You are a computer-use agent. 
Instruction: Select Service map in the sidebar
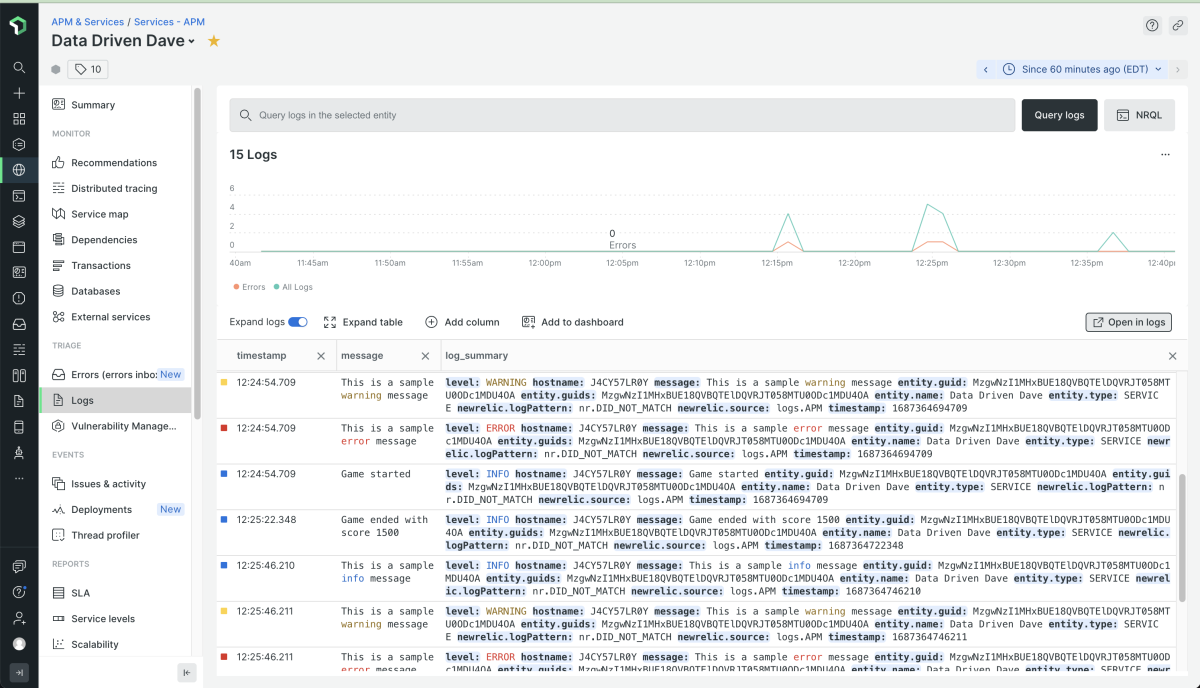(x=99, y=214)
